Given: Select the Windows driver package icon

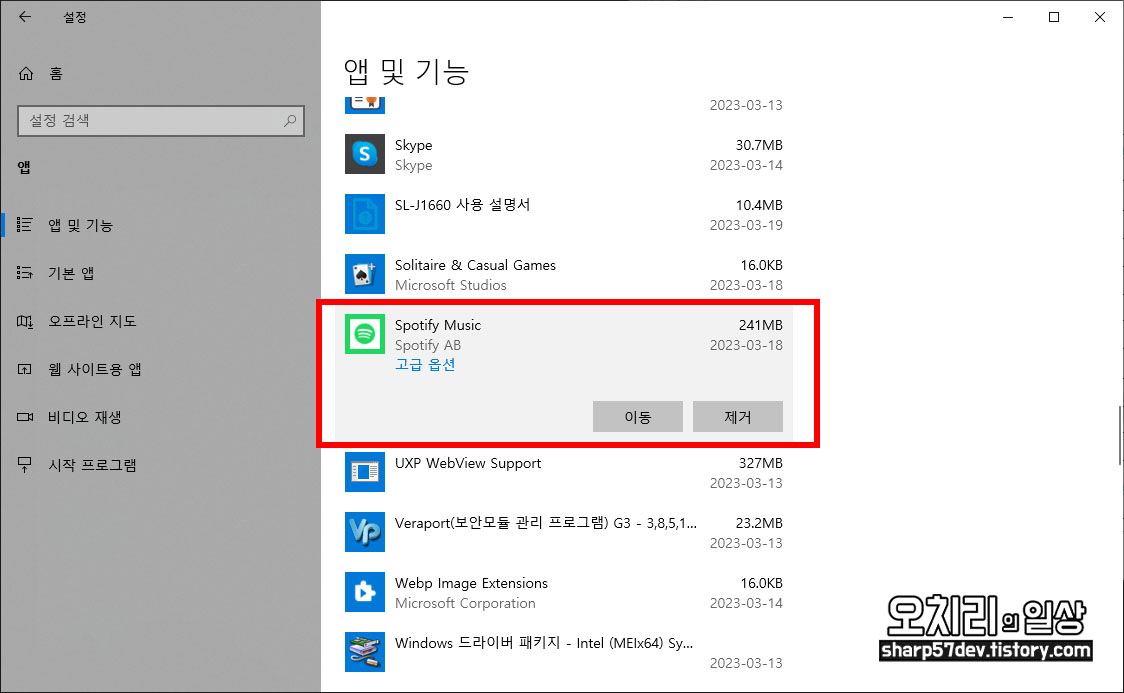Looking at the screenshot, I should coord(365,651).
